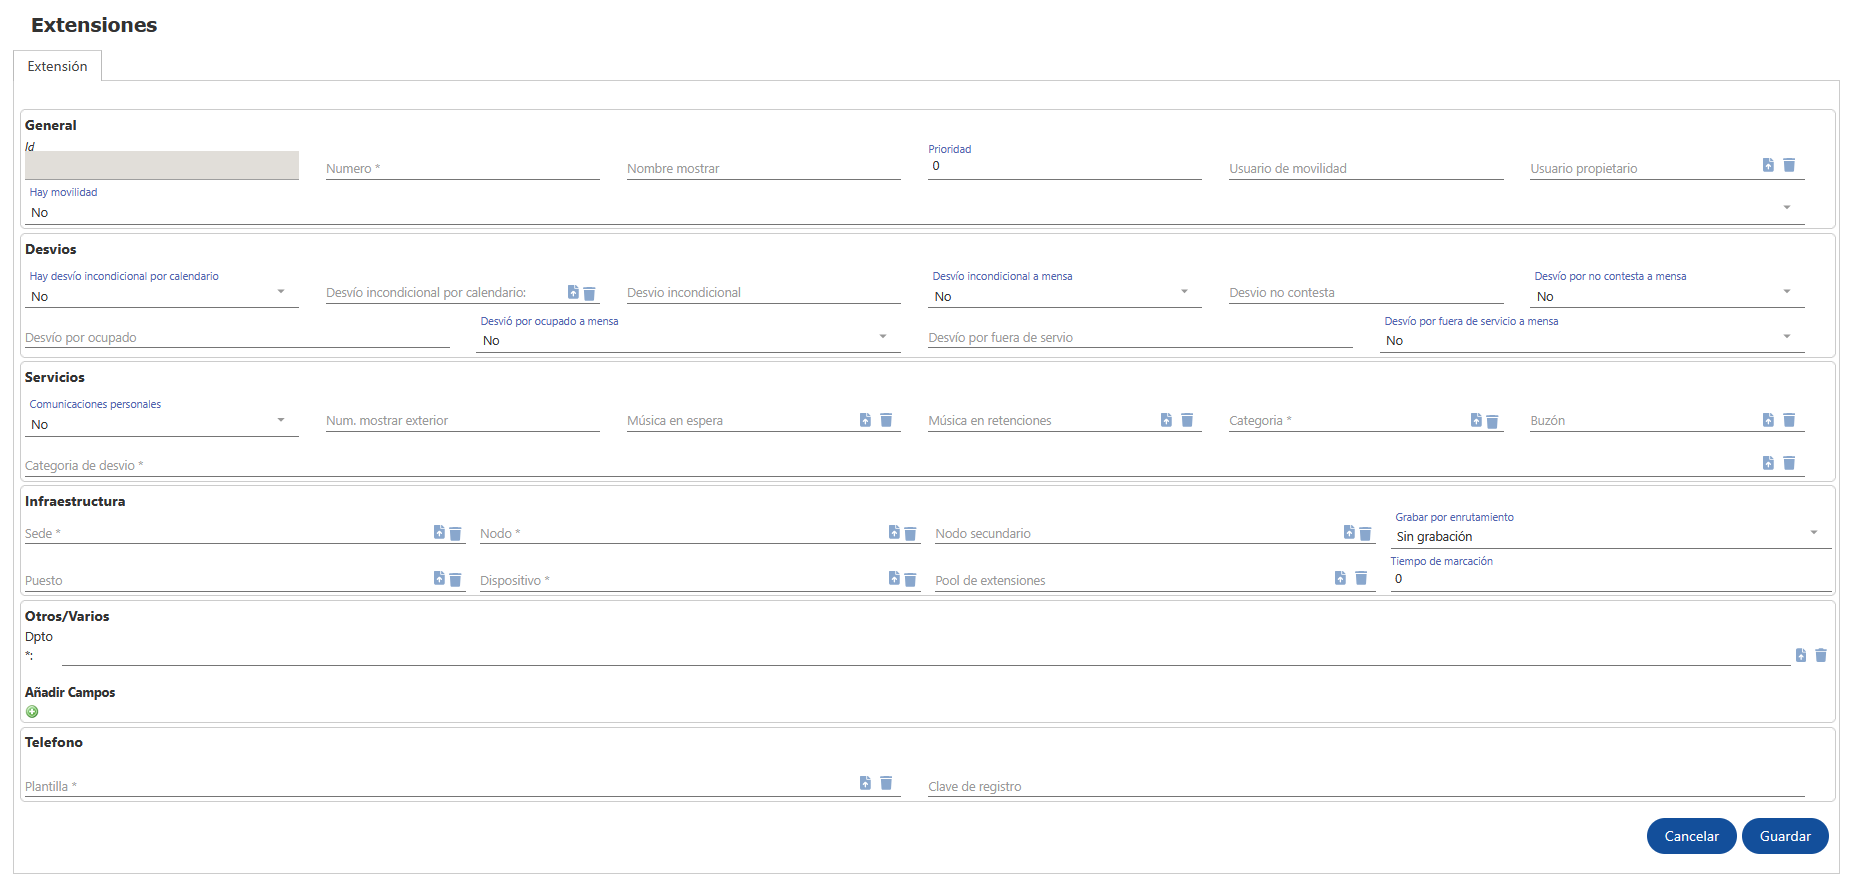Add a custom field with green plus
This screenshot has height=884, width=1854.
[x=32, y=712]
